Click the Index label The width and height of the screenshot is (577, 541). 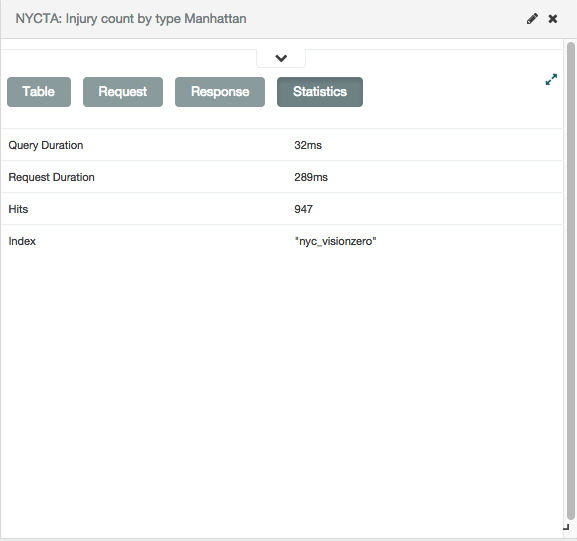(22, 241)
